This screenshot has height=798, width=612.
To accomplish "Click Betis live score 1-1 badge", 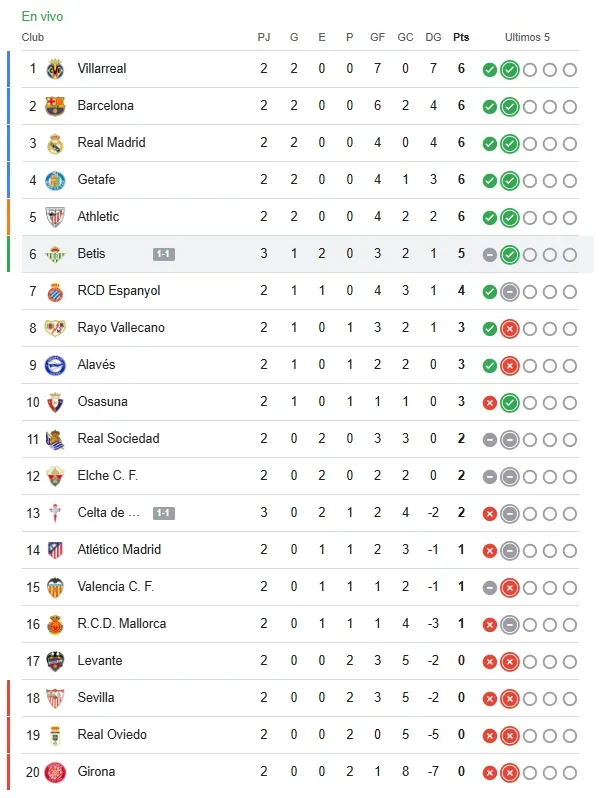I will pyautogui.click(x=164, y=254).
